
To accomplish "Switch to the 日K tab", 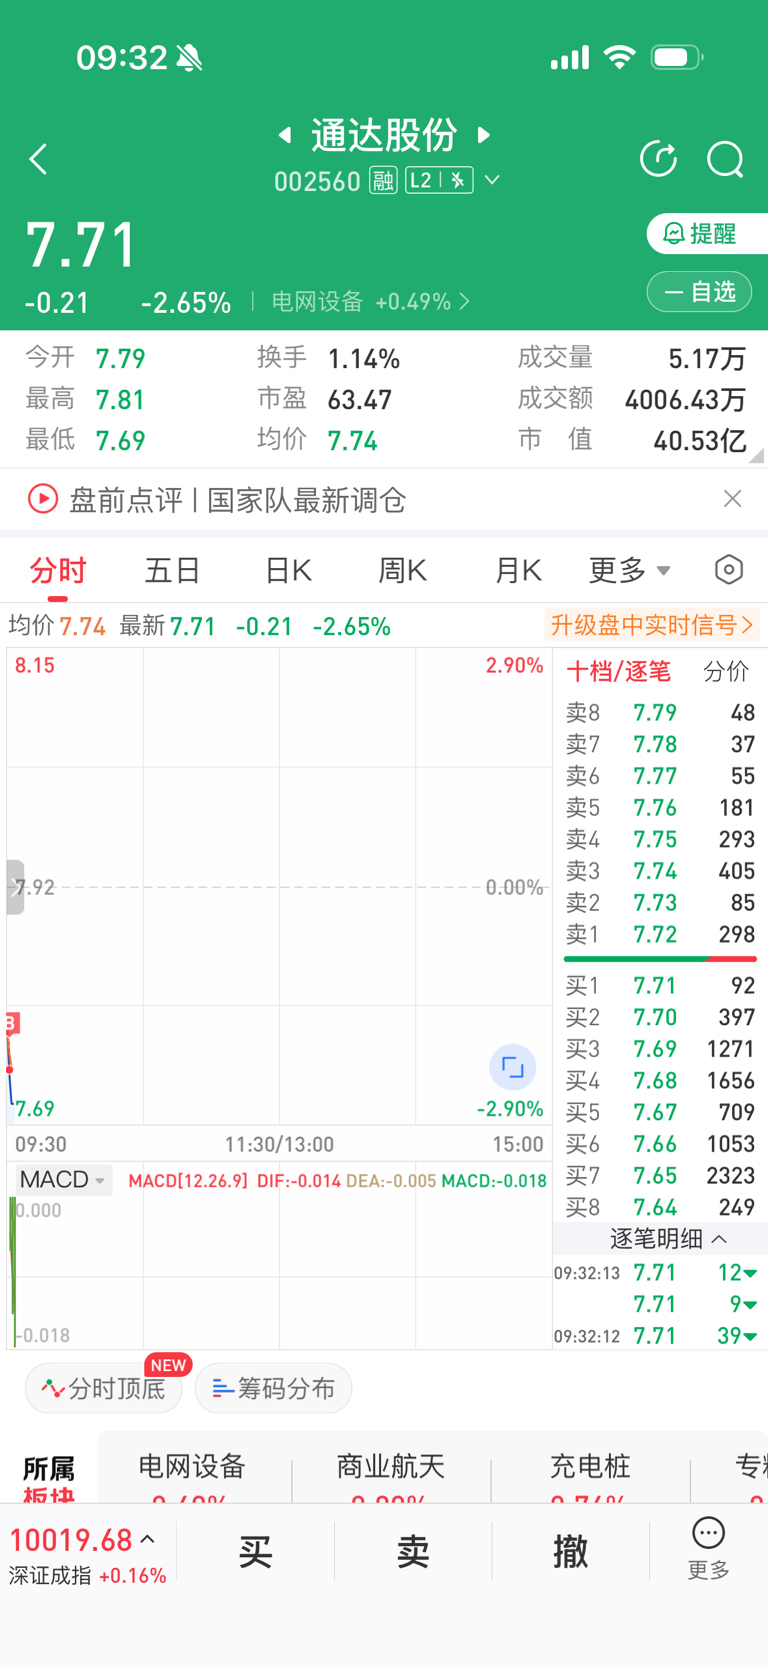I will point(288,571).
